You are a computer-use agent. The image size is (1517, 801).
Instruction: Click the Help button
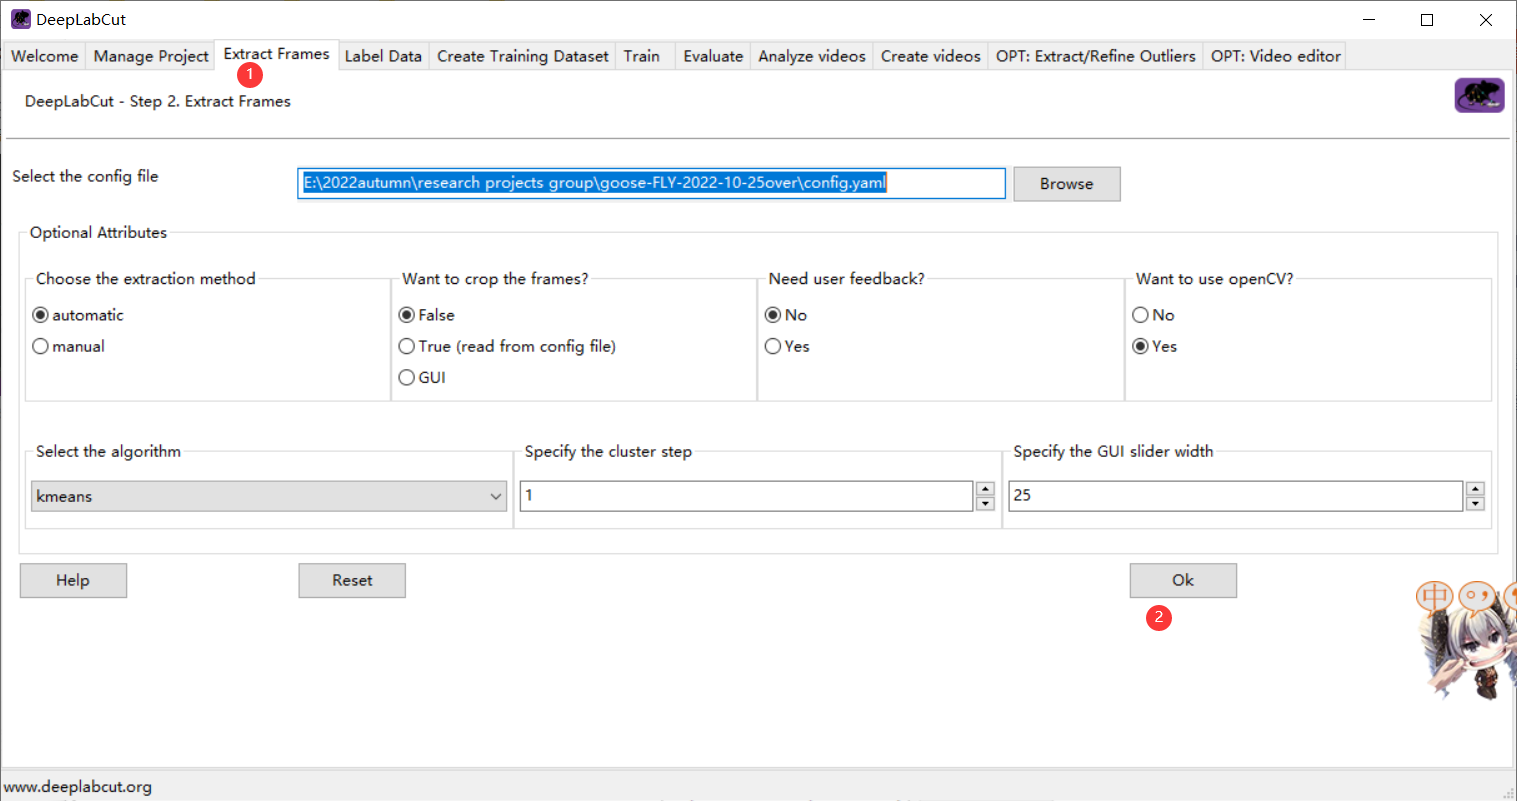(73, 580)
